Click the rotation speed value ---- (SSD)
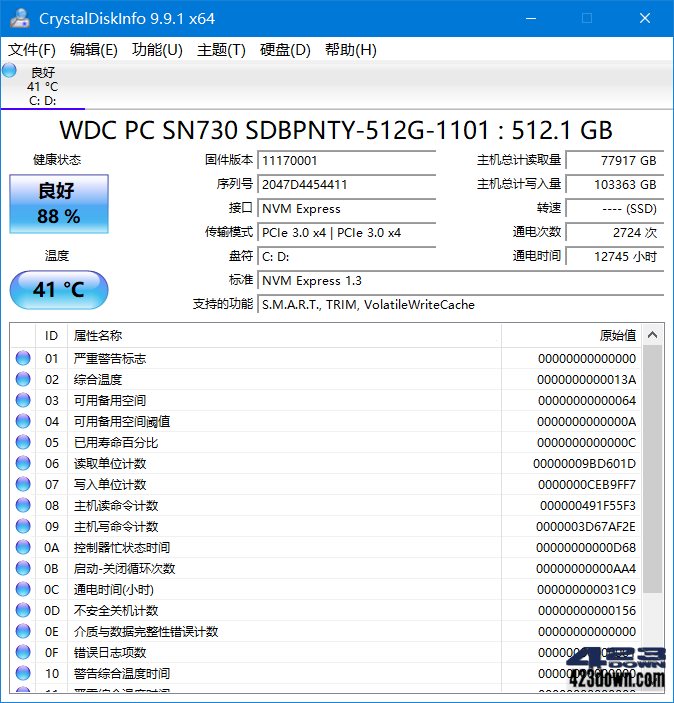 pos(615,209)
